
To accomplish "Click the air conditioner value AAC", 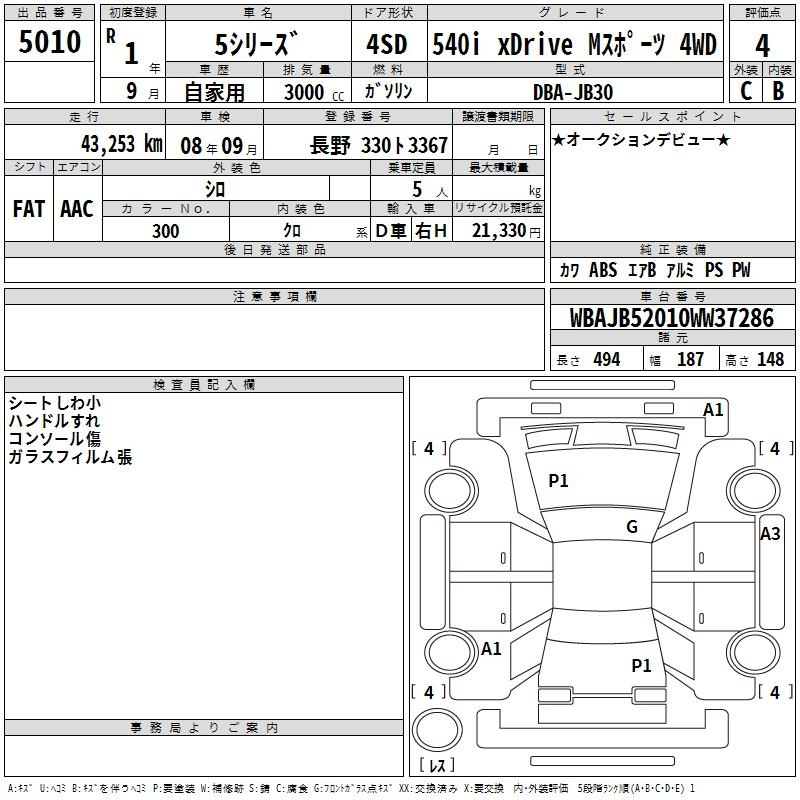I will tap(77, 209).
